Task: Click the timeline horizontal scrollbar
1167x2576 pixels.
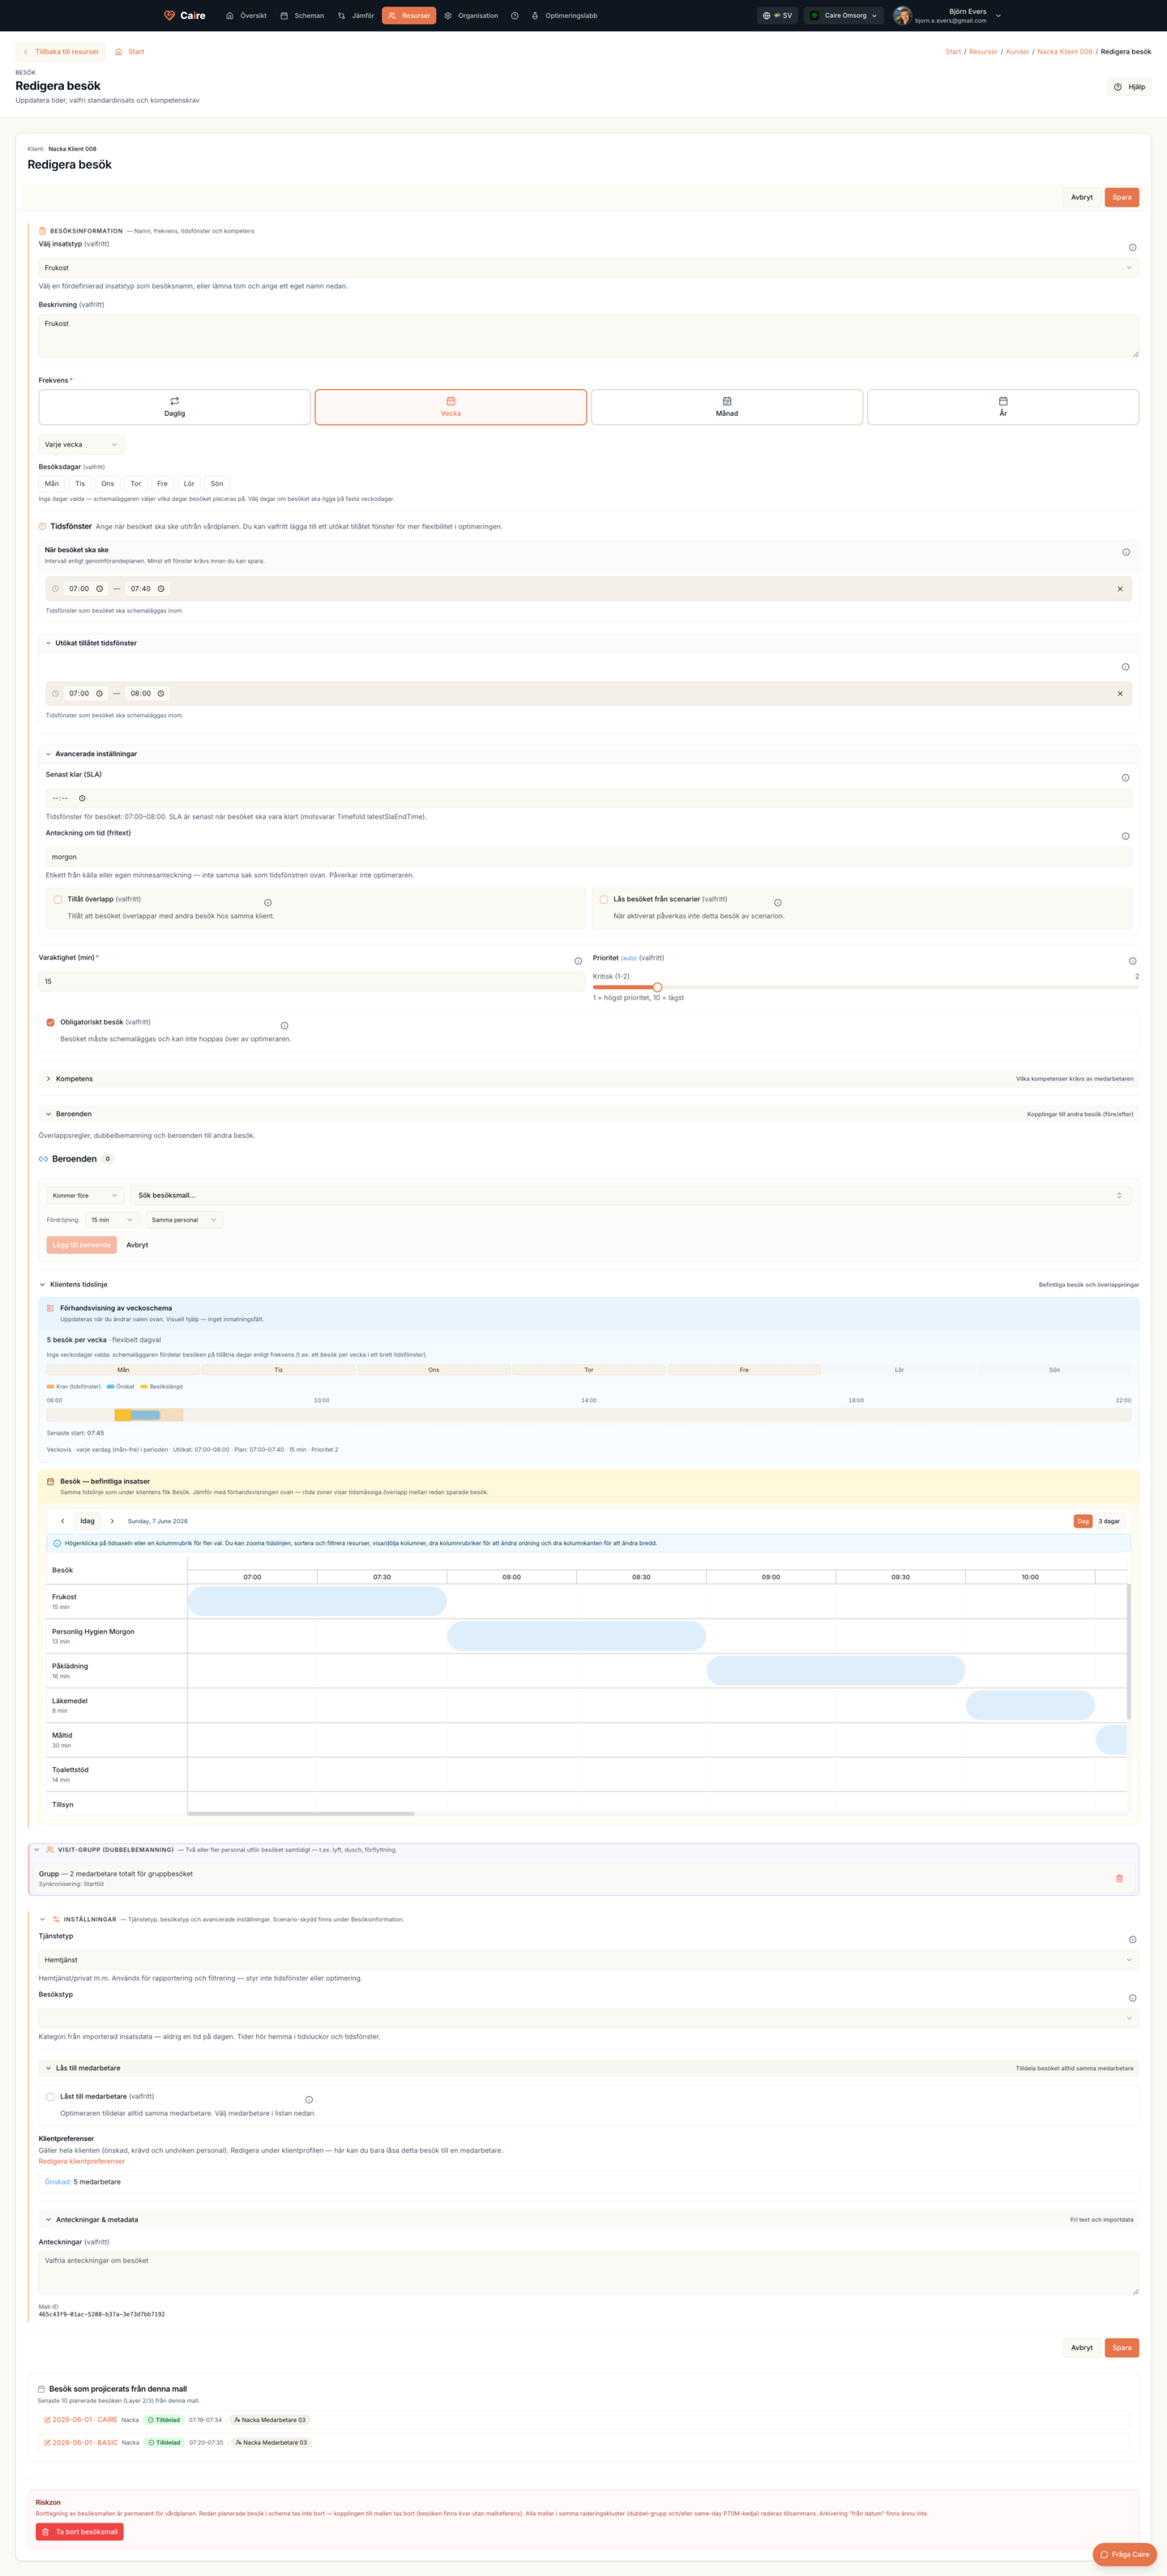Action: (301, 1813)
